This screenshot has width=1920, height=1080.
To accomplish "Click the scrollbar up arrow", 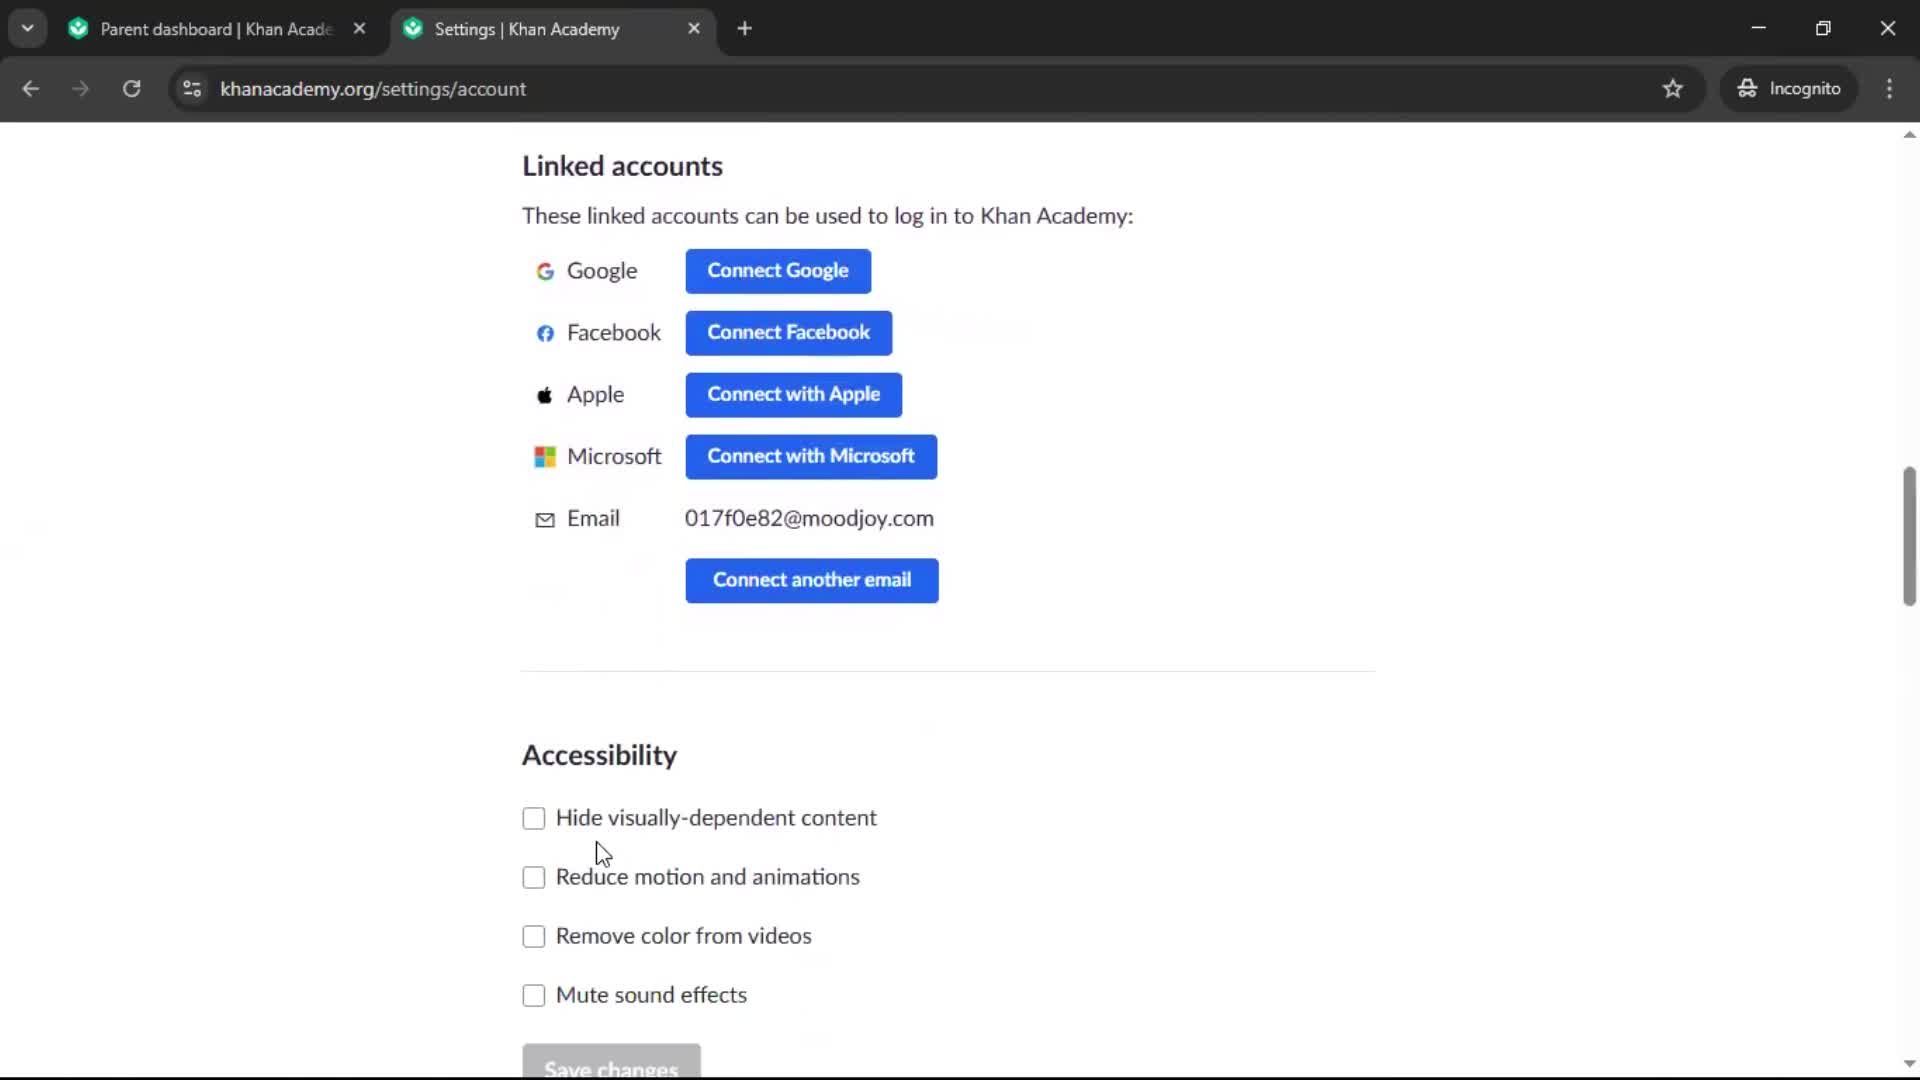I will click(x=1909, y=135).
